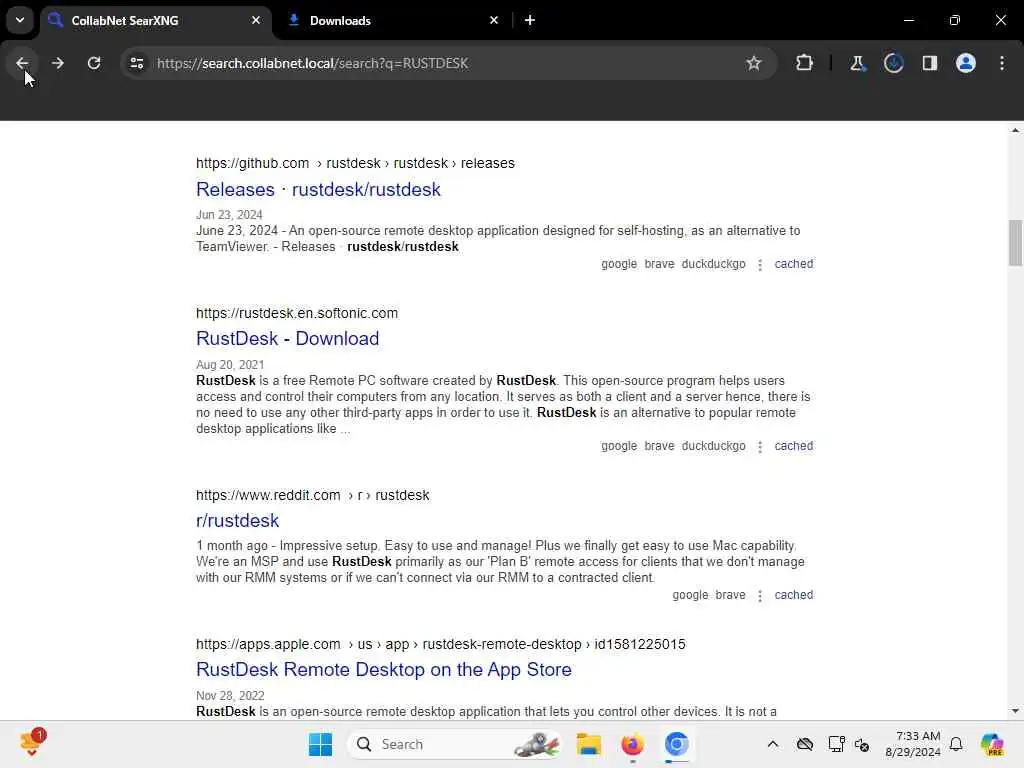The height and width of the screenshot is (768, 1024).
Task: Open the Windows Start menu
Action: pos(320,744)
